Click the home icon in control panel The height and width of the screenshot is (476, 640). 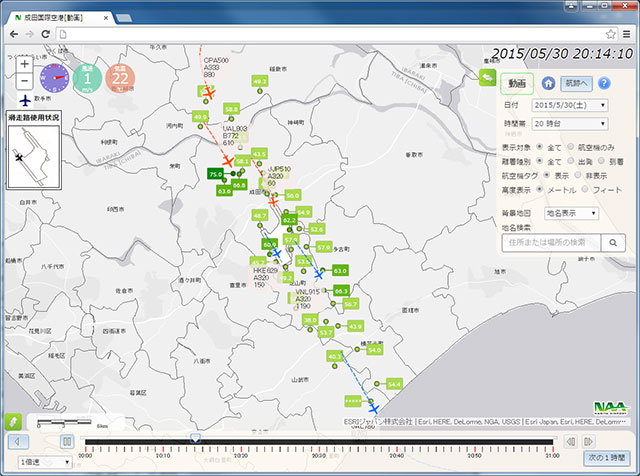tap(547, 83)
